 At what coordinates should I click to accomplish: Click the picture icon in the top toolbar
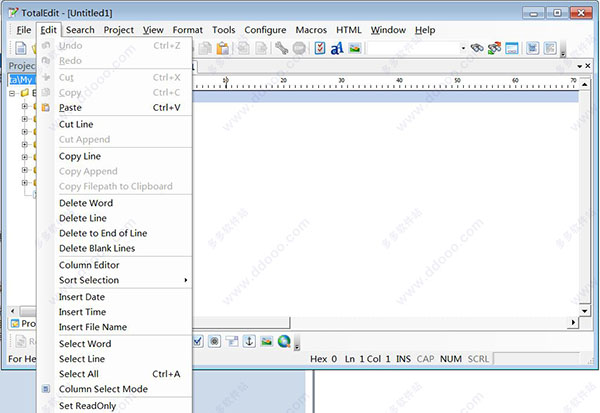click(x=355, y=48)
